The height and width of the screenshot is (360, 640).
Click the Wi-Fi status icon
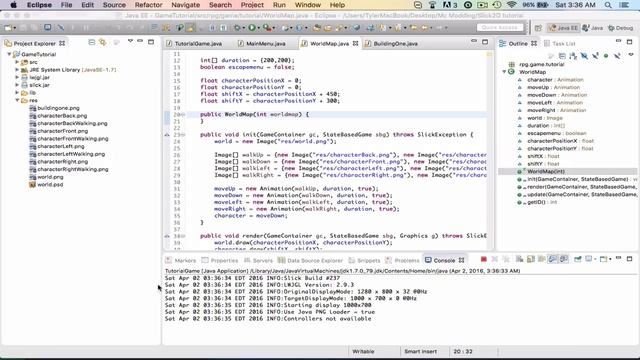click(511, 5)
